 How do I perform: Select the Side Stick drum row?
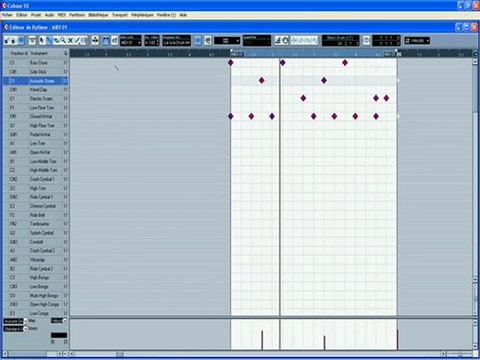pyautogui.click(x=36, y=72)
